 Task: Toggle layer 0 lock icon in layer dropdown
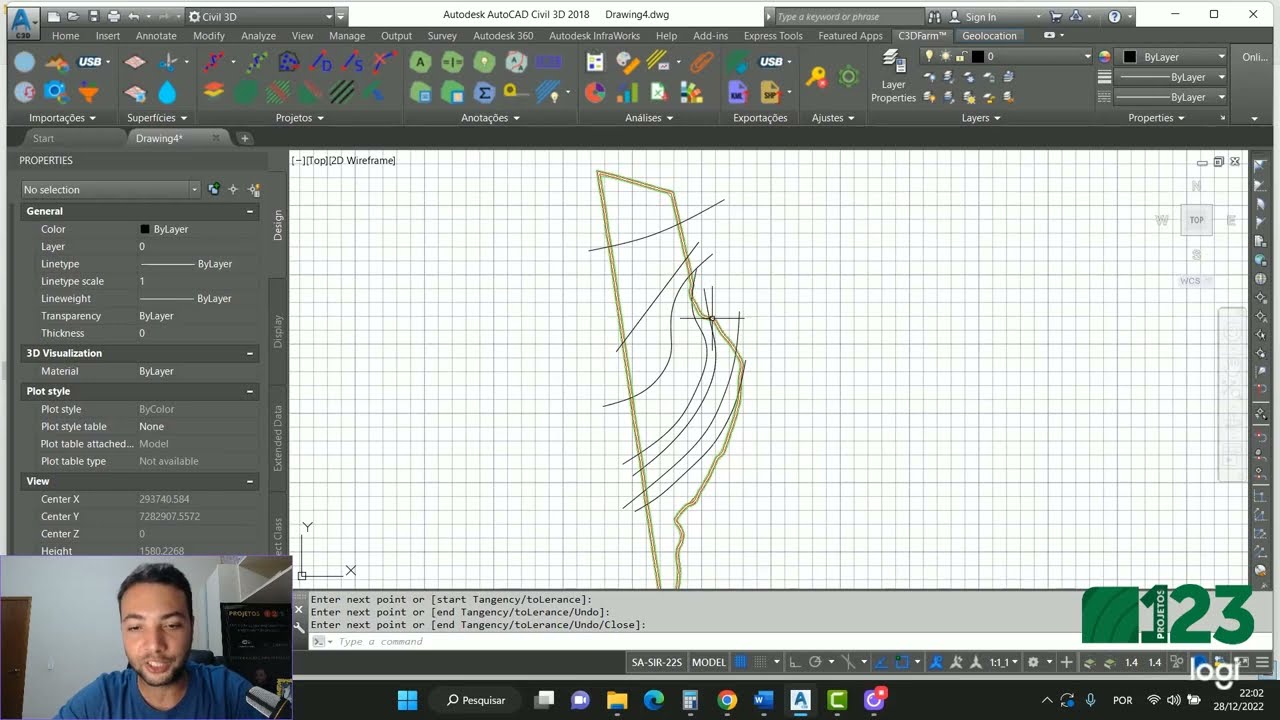tap(962, 57)
